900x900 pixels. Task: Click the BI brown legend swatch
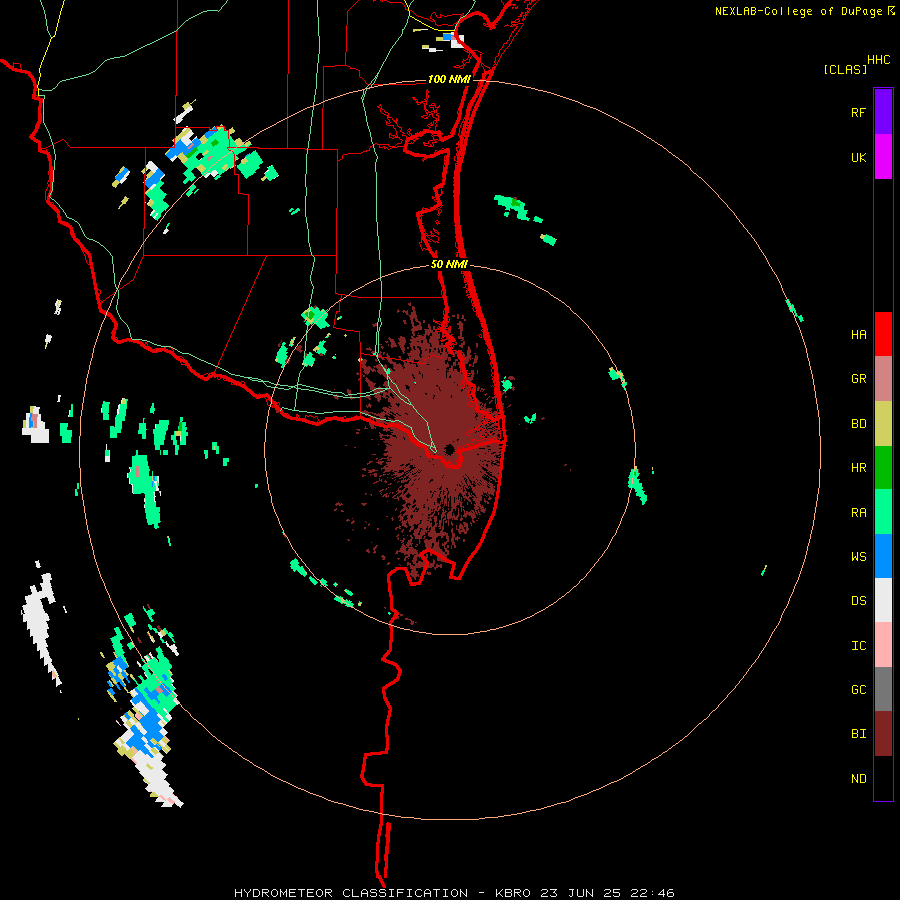(883, 734)
